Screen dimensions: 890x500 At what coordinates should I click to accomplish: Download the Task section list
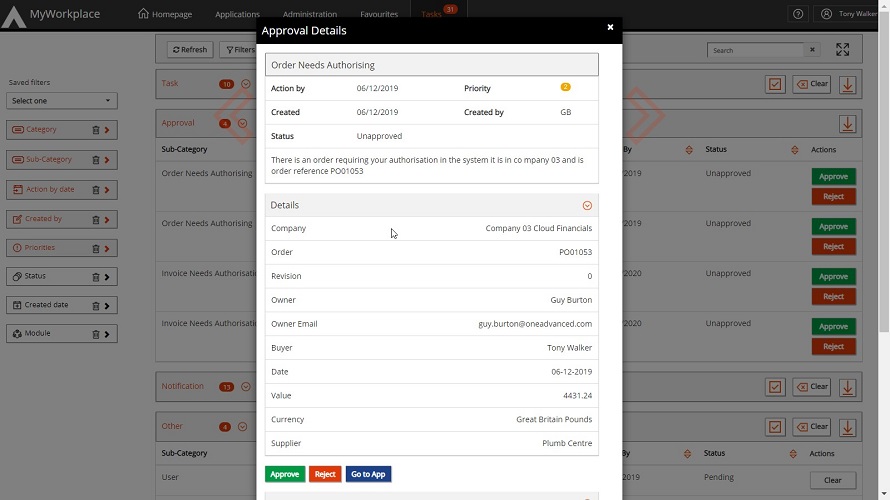point(847,85)
